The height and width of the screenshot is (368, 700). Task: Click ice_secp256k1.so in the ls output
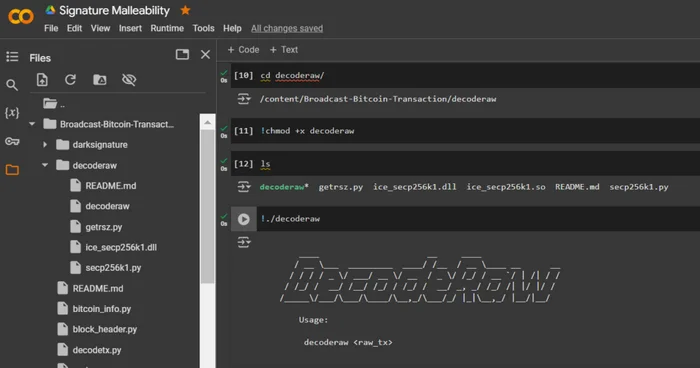coord(506,187)
